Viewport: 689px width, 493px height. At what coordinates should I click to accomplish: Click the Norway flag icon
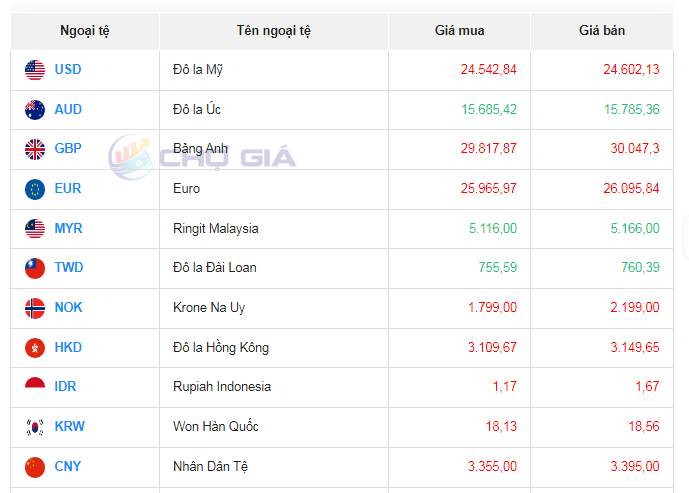click(35, 308)
